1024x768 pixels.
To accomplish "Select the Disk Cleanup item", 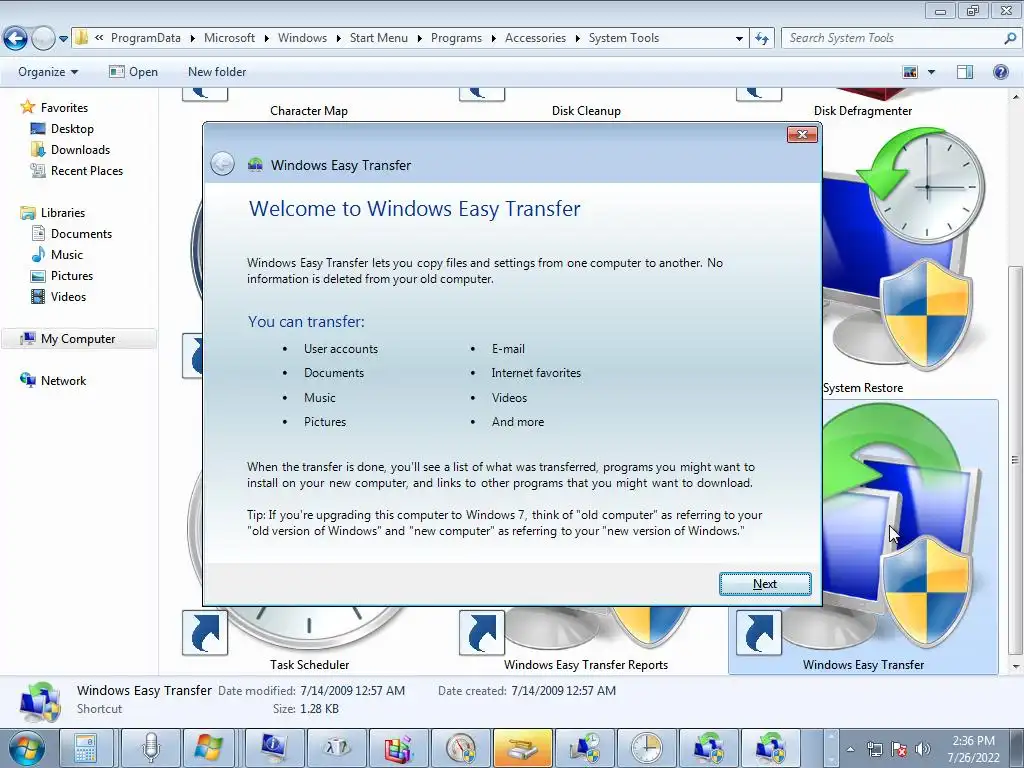I will [586, 111].
